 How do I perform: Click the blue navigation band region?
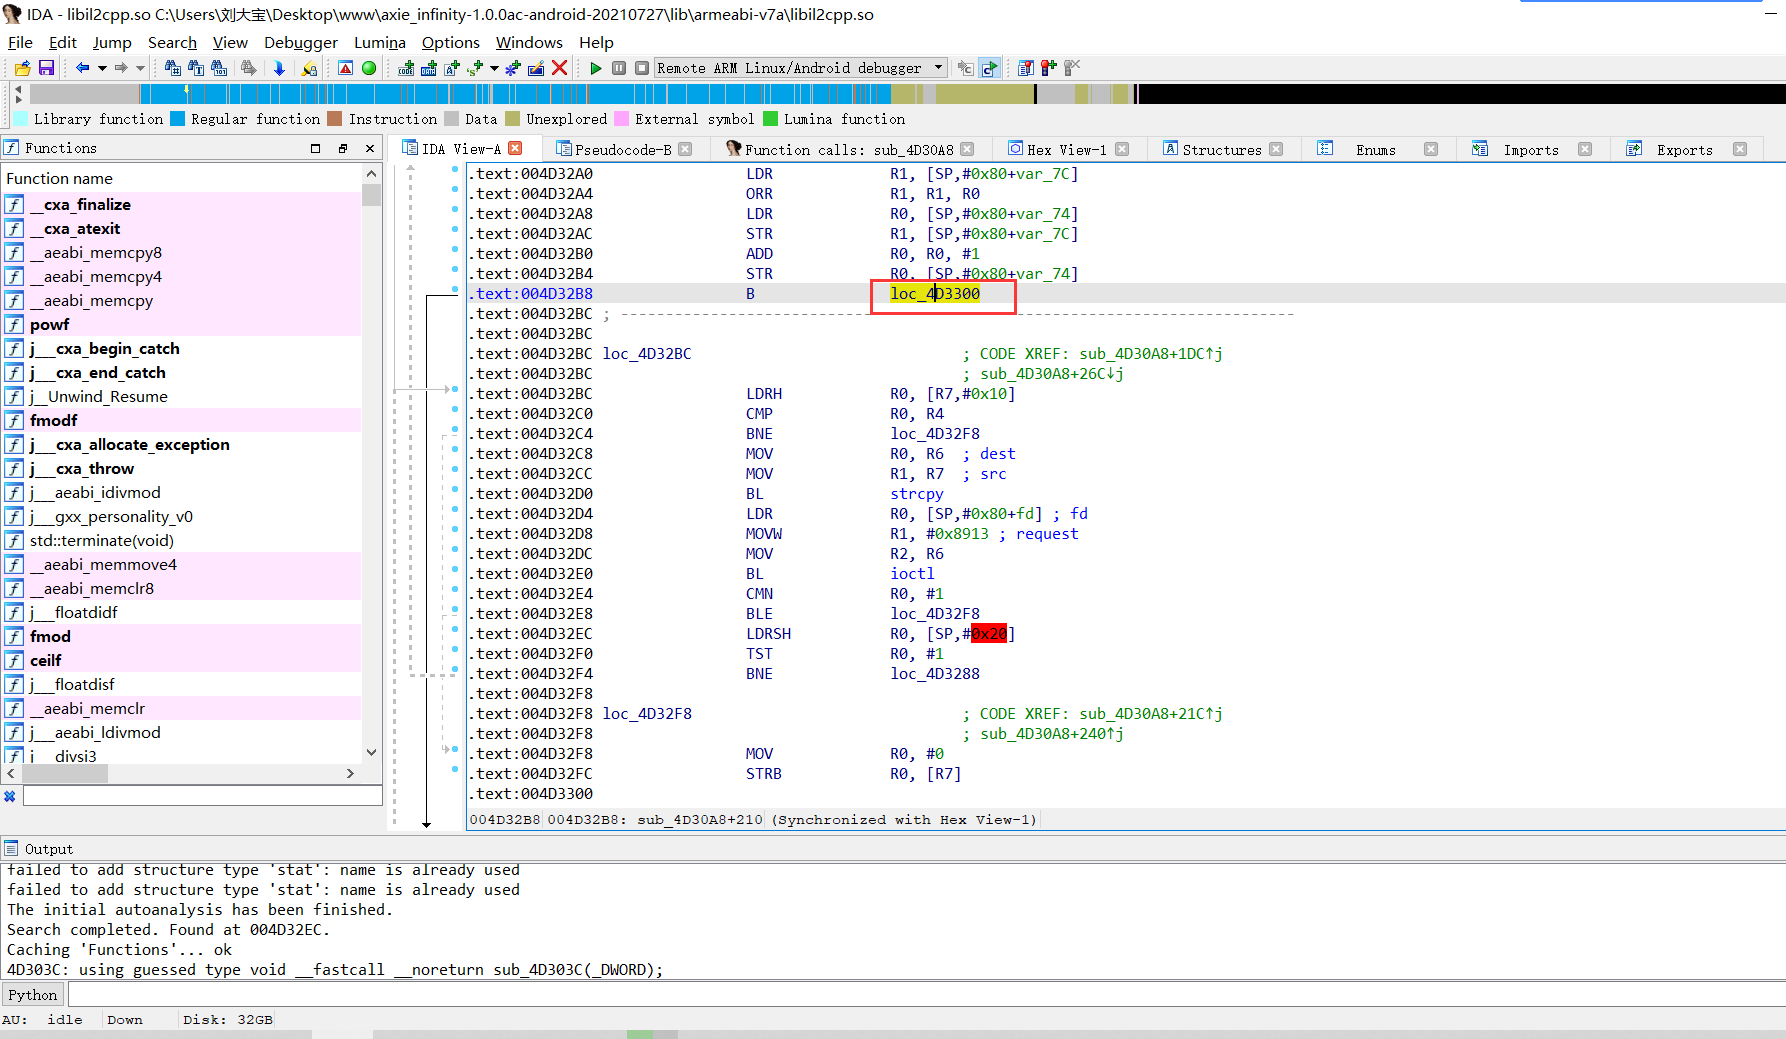click(x=500, y=93)
